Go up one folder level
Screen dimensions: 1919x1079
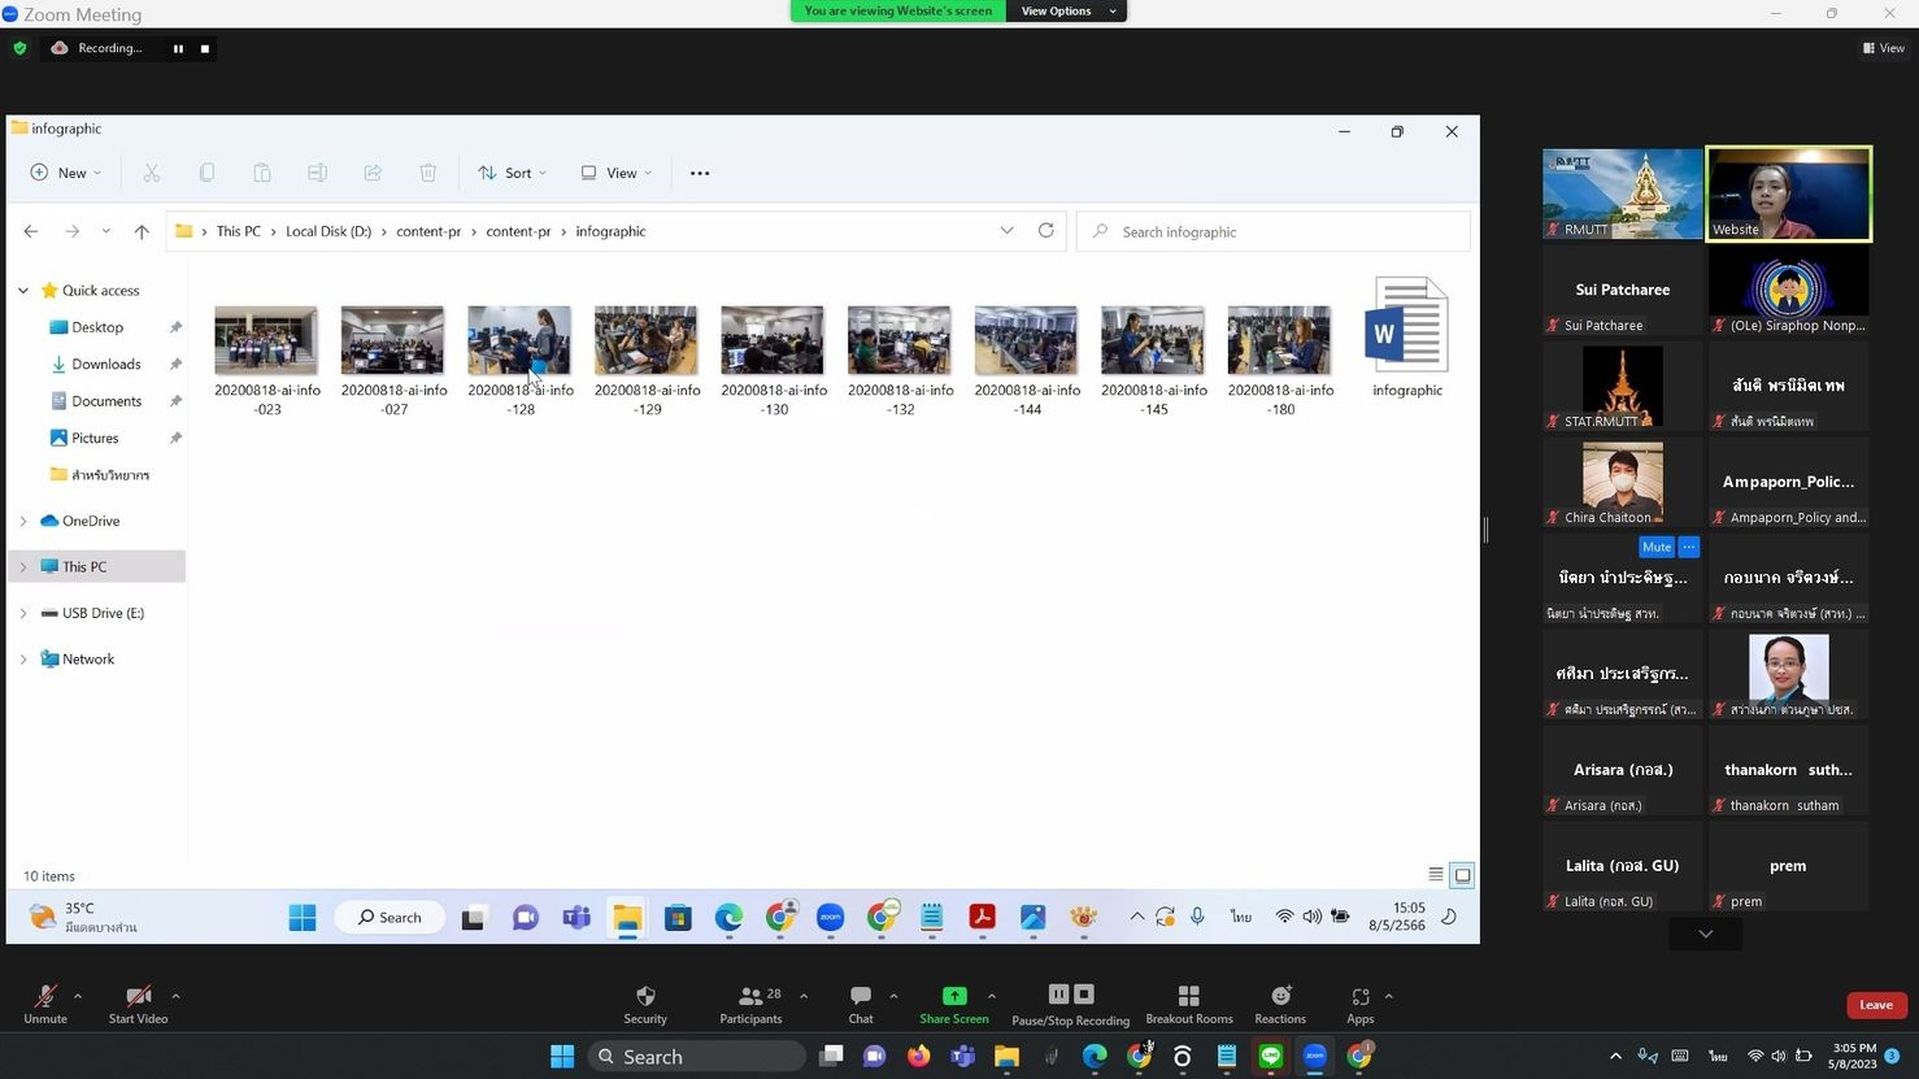coord(141,231)
